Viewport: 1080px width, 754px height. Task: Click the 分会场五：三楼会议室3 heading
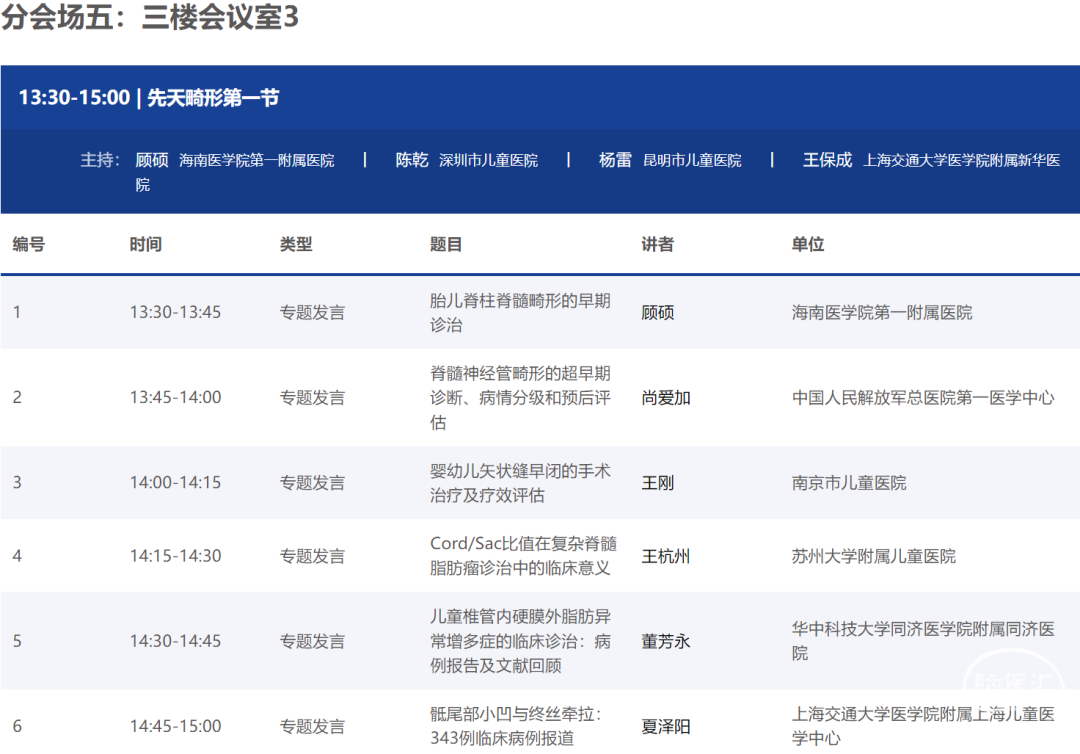(150, 18)
